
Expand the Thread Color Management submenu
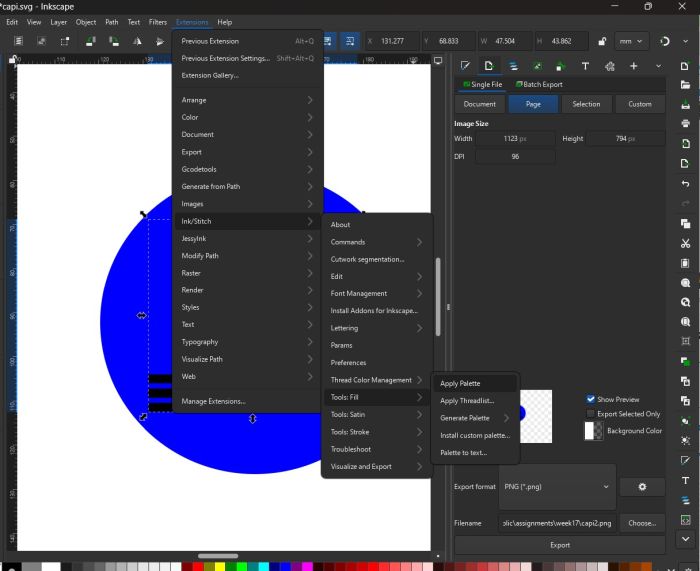376,380
